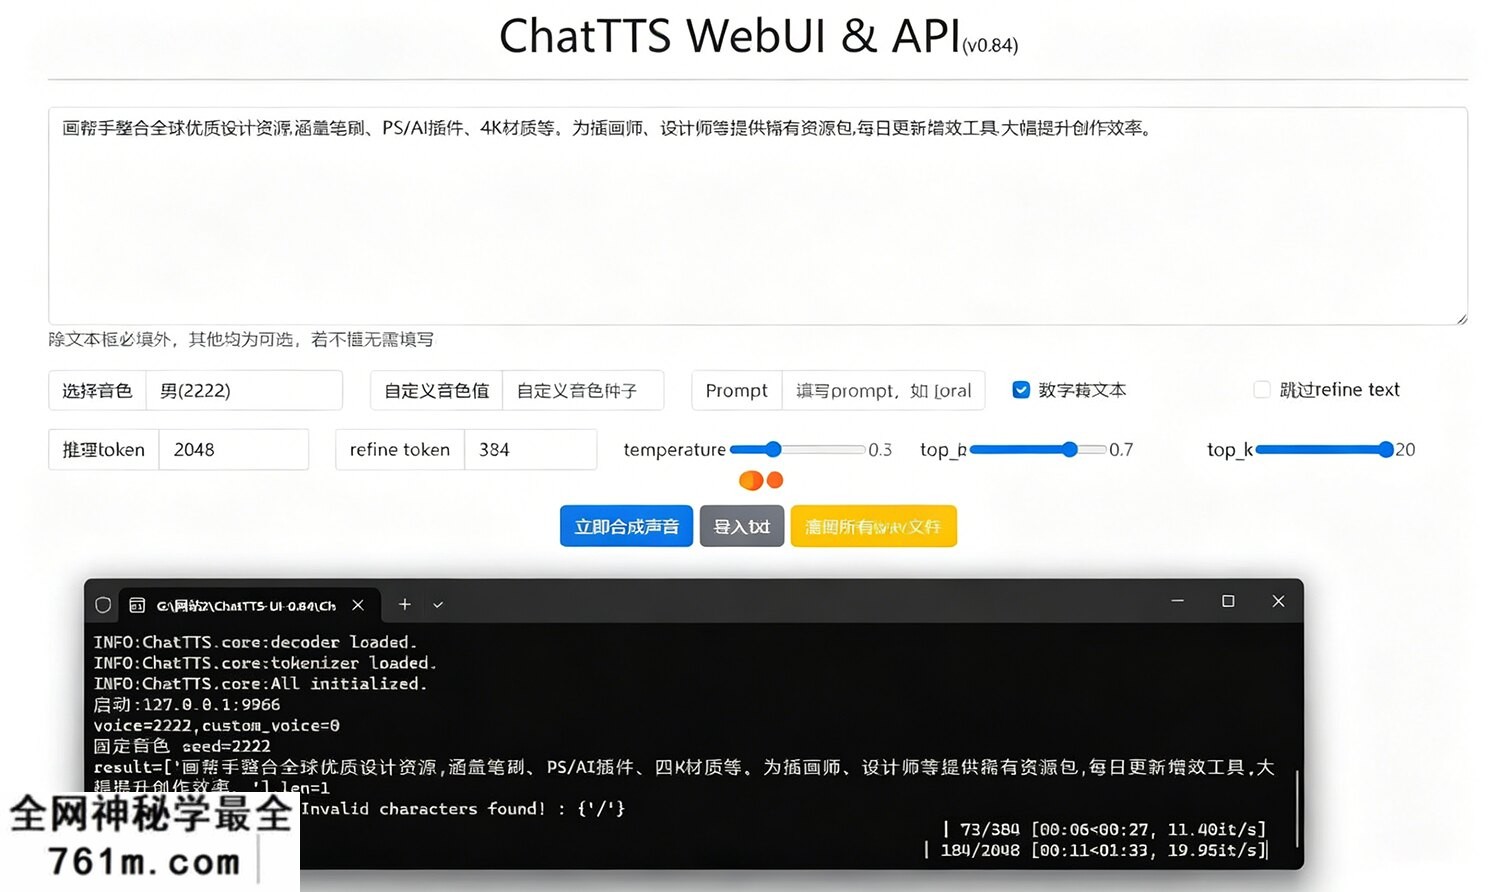Expand the terminal new-tab profile chevron

(438, 605)
